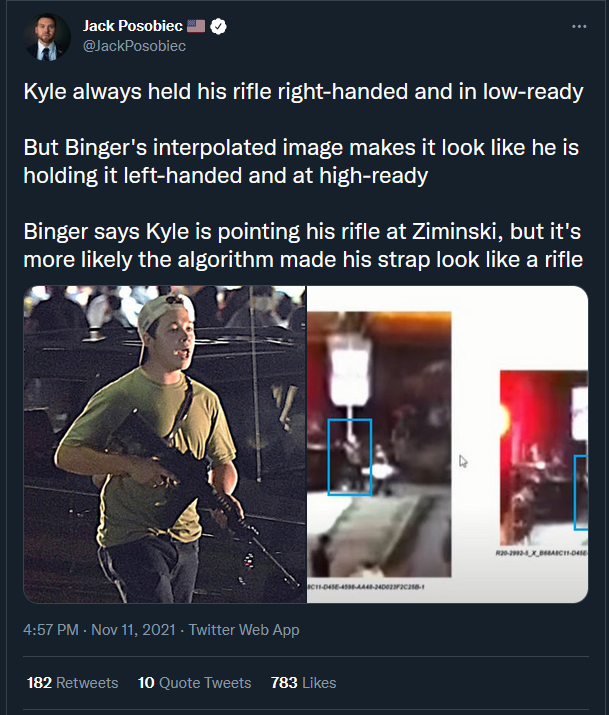Image resolution: width=609 pixels, height=715 pixels.
Task: Open the three-dot more options menu
Action: pos(579,26)
